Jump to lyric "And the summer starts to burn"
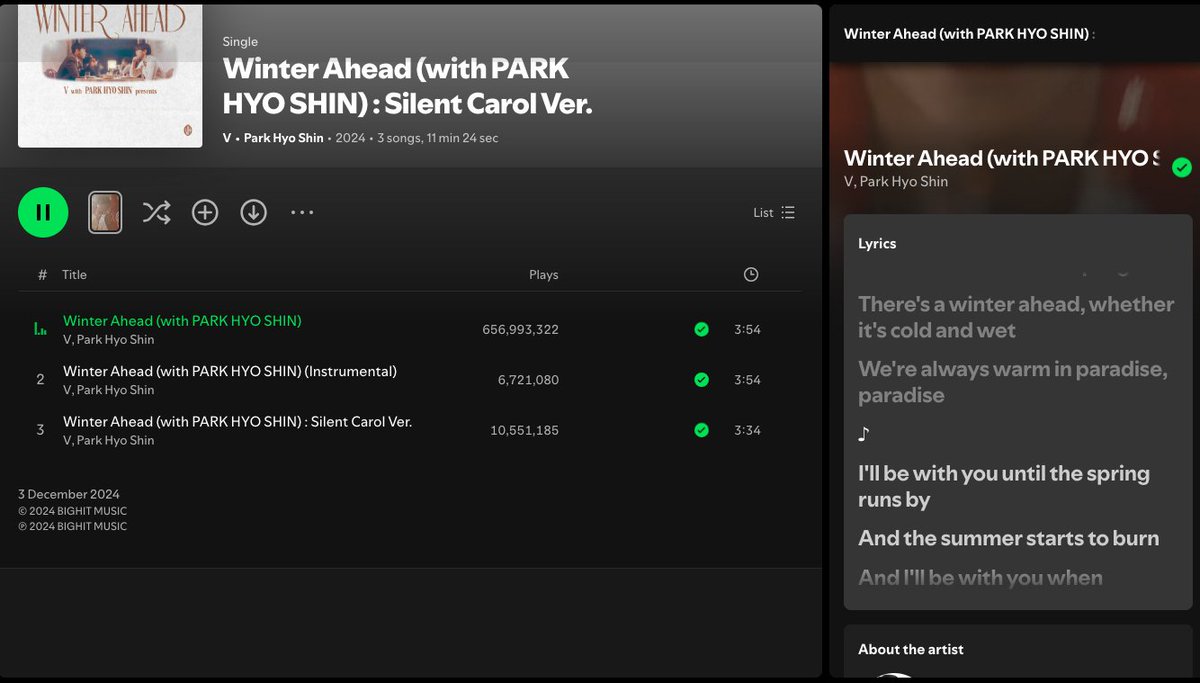Image resolution: width=1200 pixels, height=683 pixels. coord(1009,538)
